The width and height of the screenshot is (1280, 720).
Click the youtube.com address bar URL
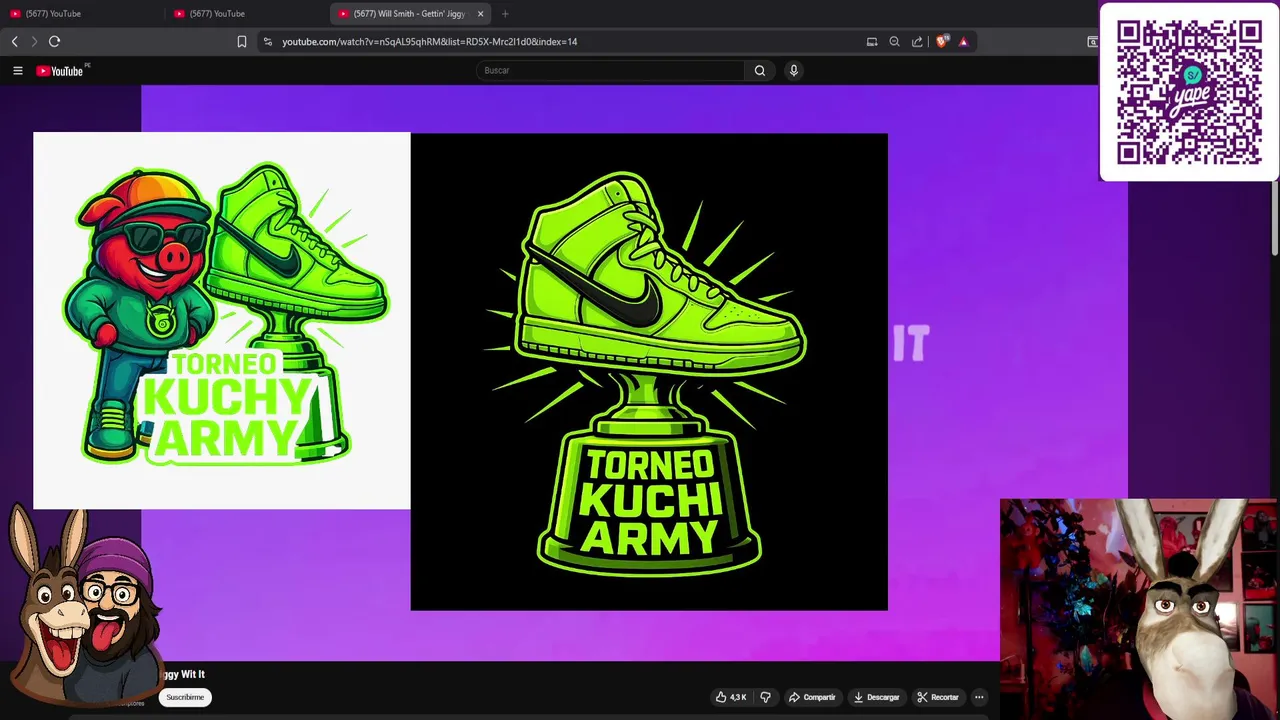[x=429, y=42]
